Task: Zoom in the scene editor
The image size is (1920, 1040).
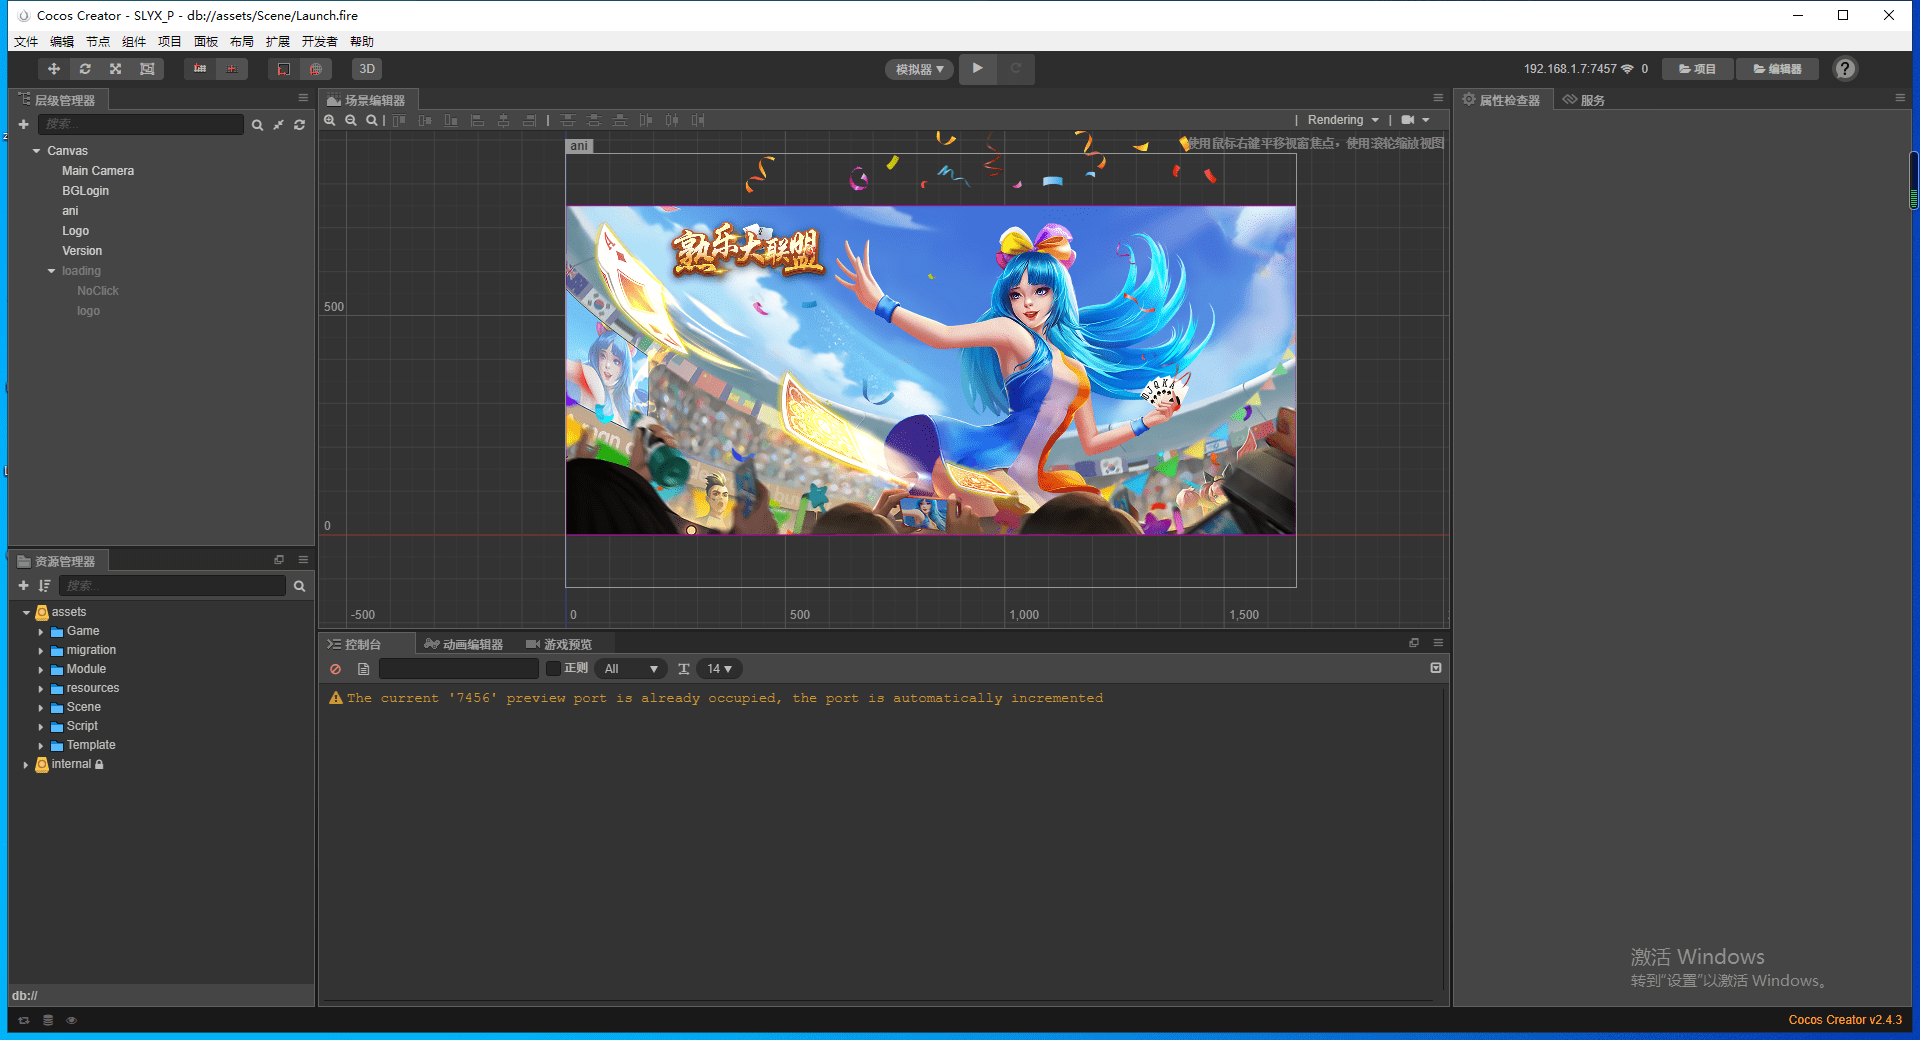Action: tap(330, 120)
